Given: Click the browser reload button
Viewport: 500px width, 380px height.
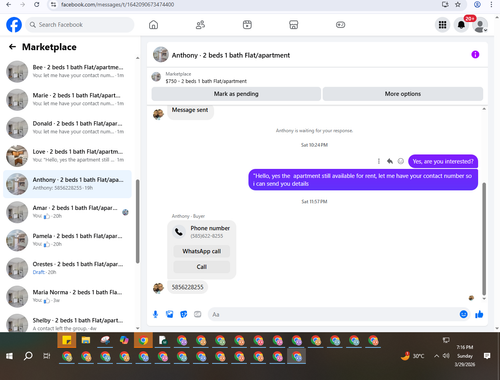Looking at the screenshot, I should coord(37,5).
